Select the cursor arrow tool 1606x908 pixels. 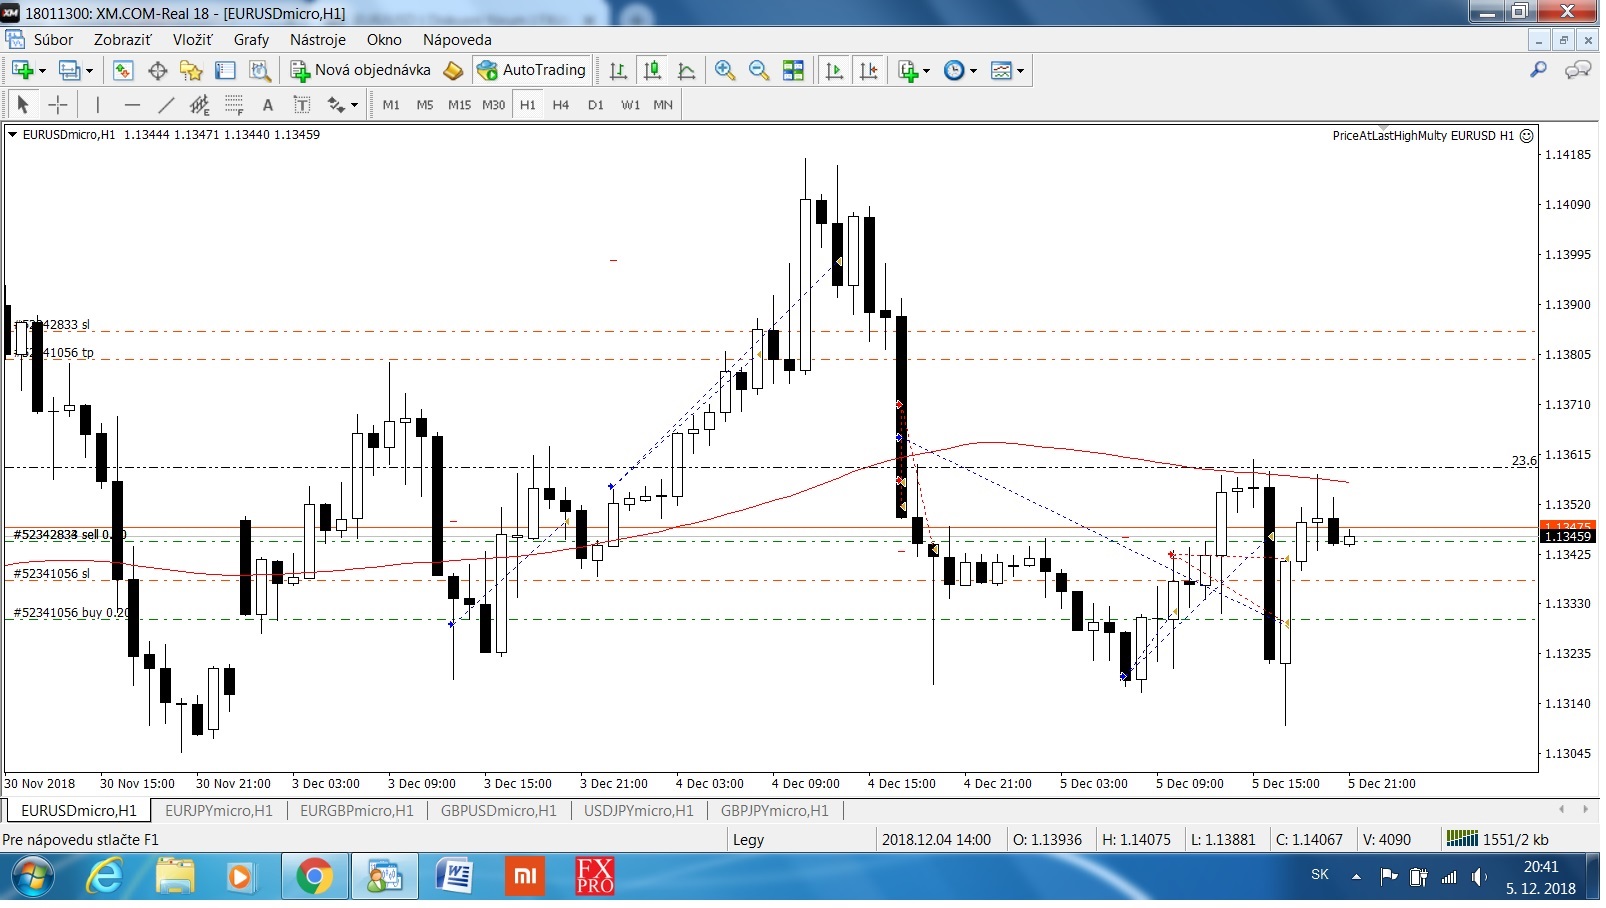pos(23,104)
